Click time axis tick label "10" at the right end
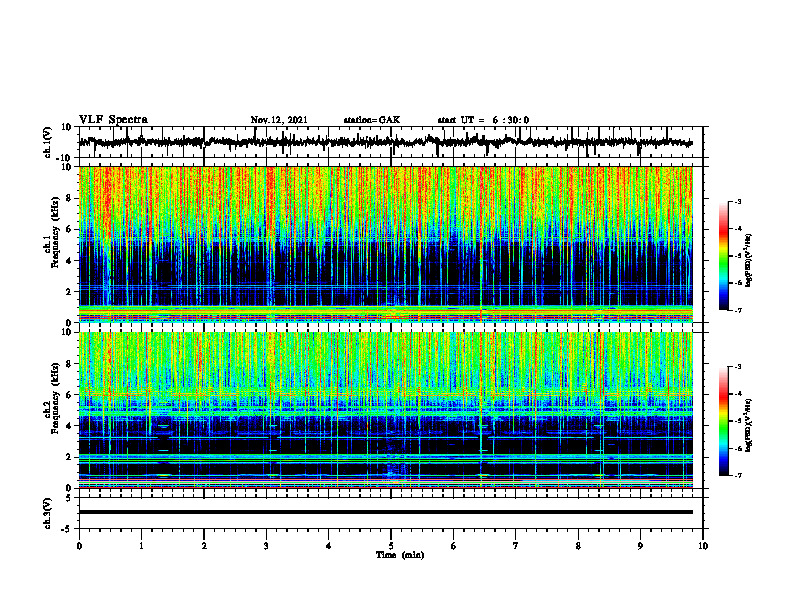Viewport: 792px width, 612px height. 703,546
